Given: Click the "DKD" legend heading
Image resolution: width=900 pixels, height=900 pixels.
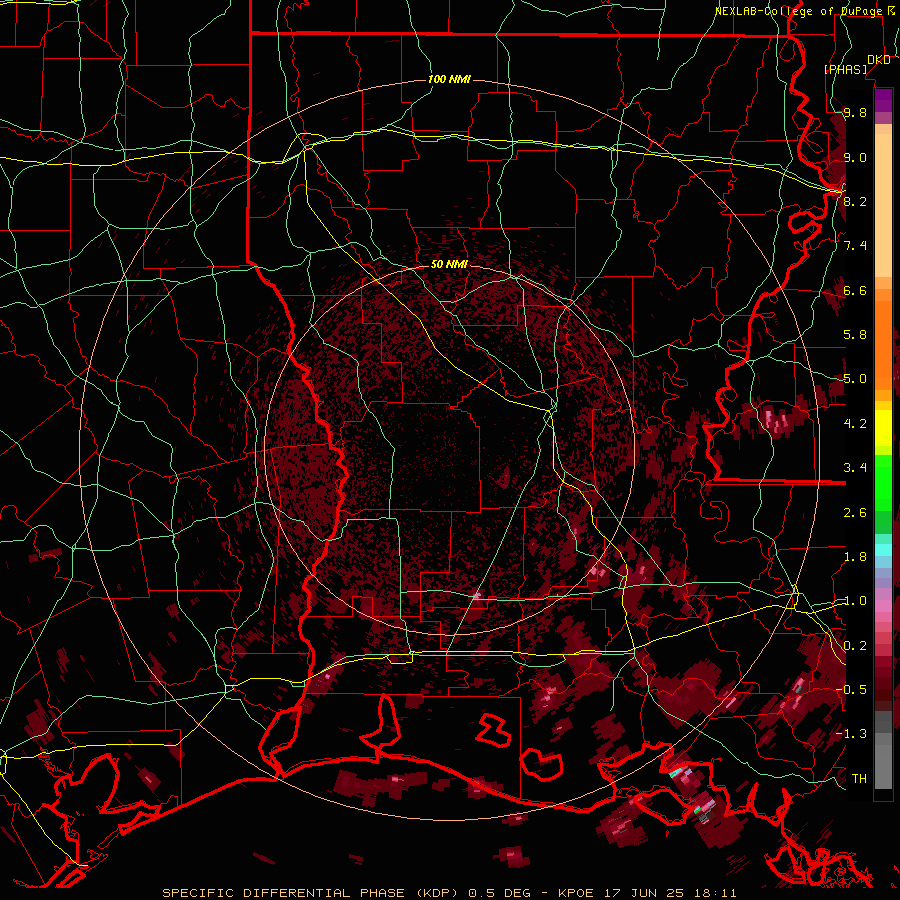Looking at the screenshot, I should coord(878,60).
